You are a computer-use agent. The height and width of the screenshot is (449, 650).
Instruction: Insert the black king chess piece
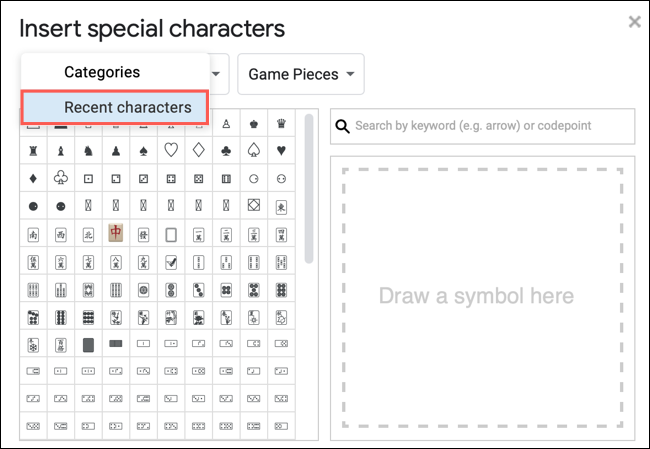[254, 123]
